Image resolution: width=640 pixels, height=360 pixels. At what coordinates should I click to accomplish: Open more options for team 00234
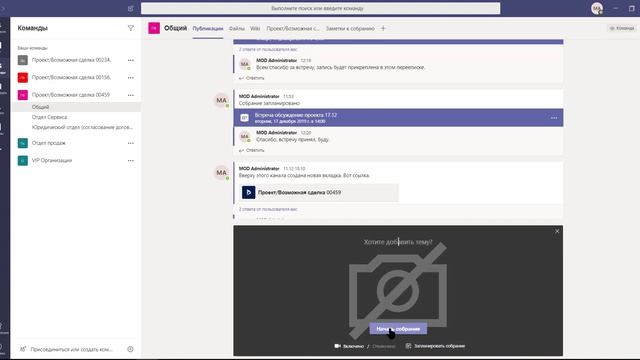(131, 60)
